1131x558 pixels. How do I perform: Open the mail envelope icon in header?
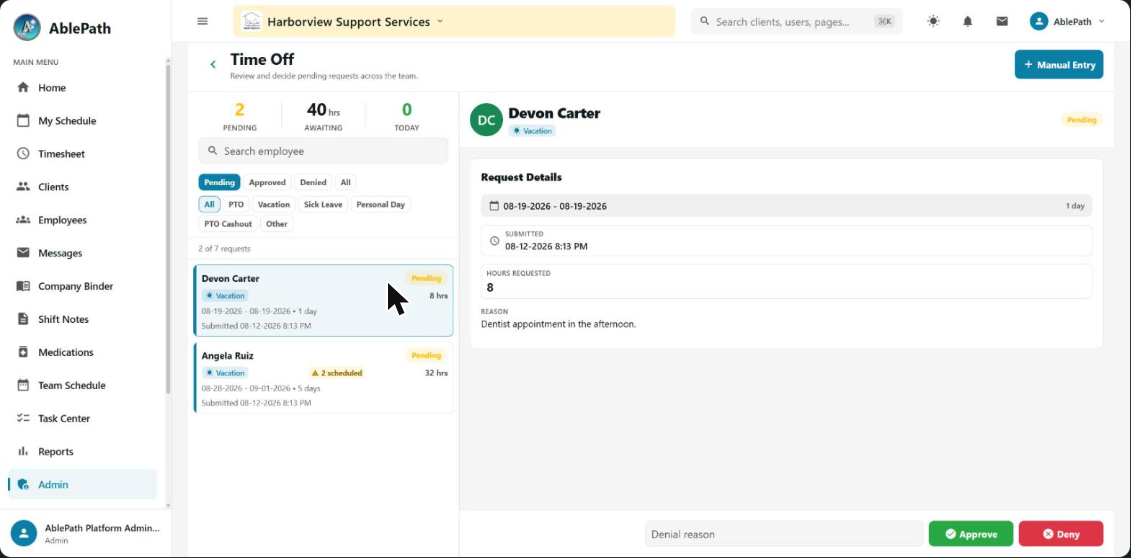click(1002, 22)
